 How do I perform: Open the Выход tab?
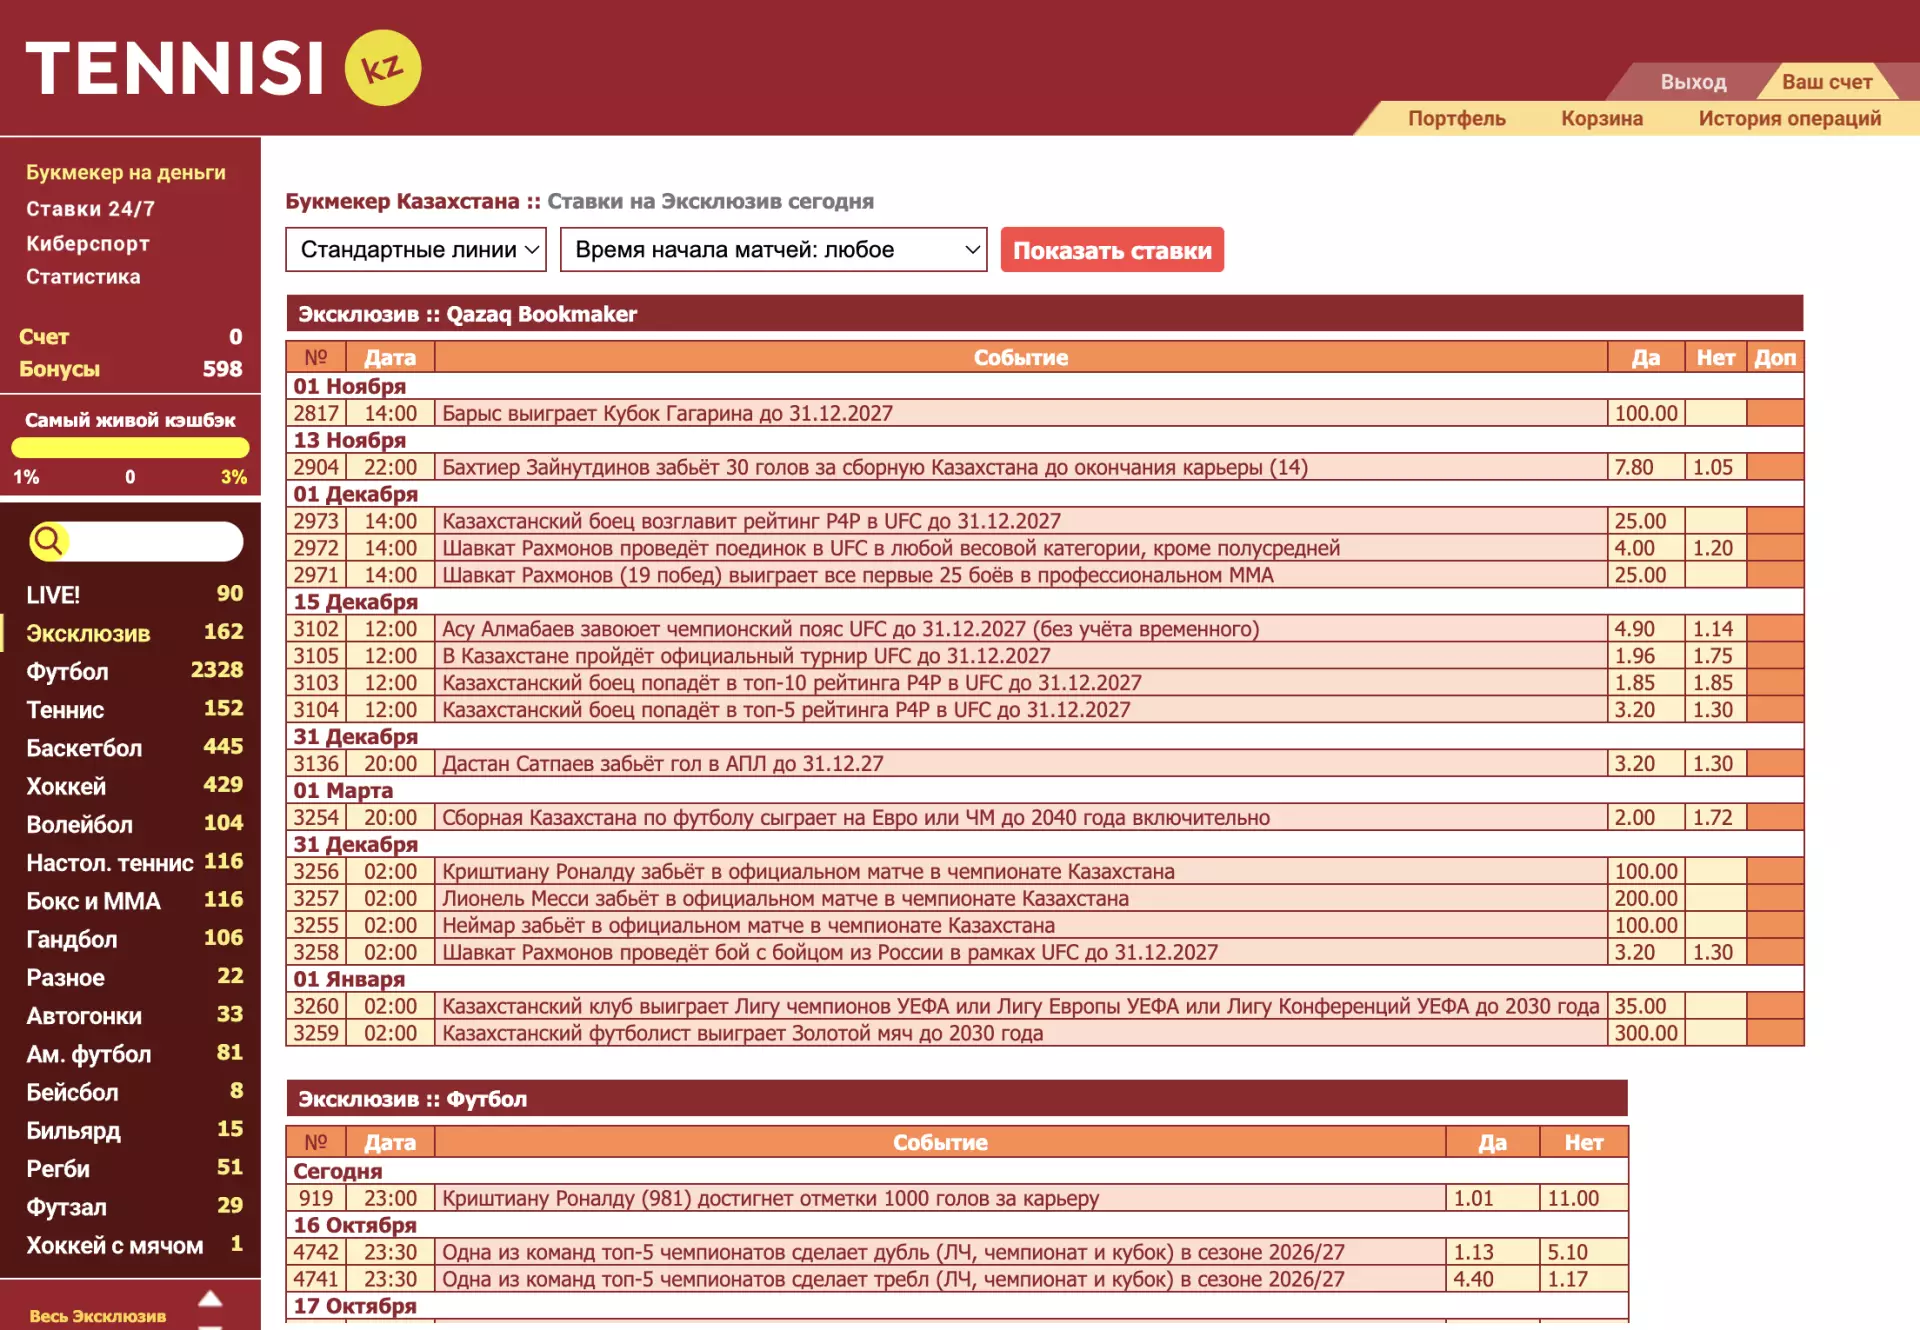[x=1693, y=82]
